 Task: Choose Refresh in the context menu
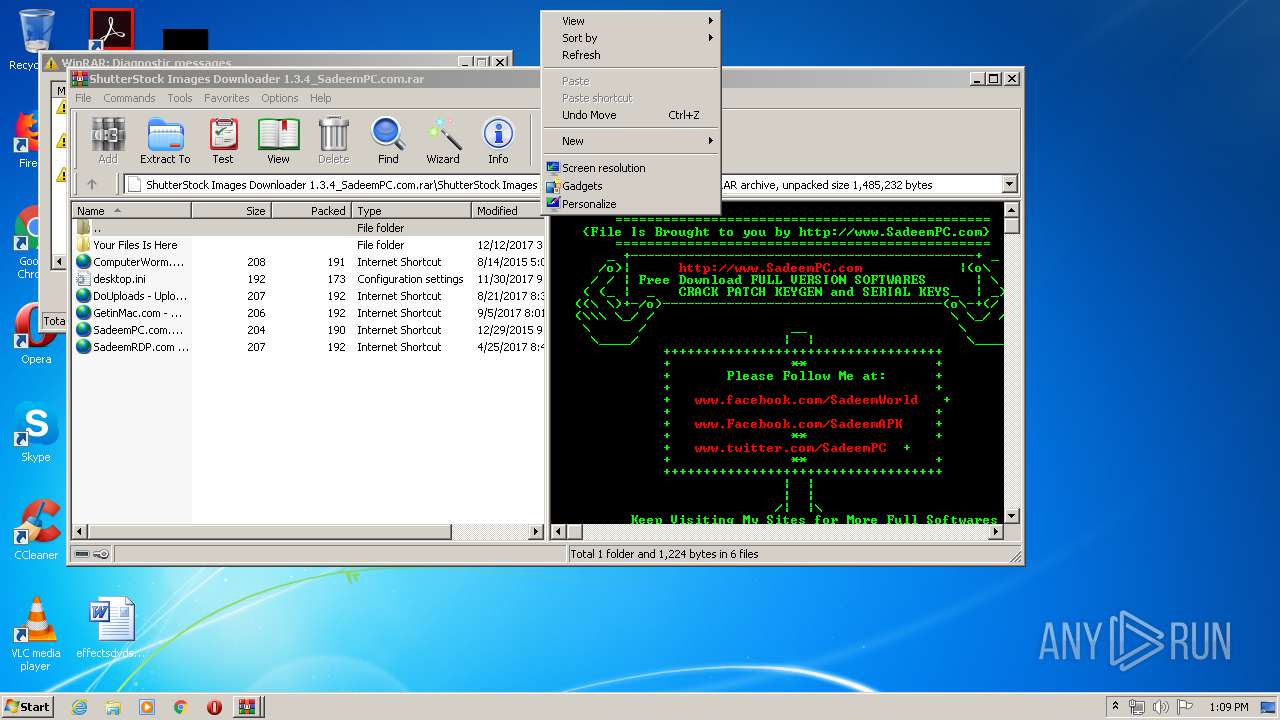630,55
